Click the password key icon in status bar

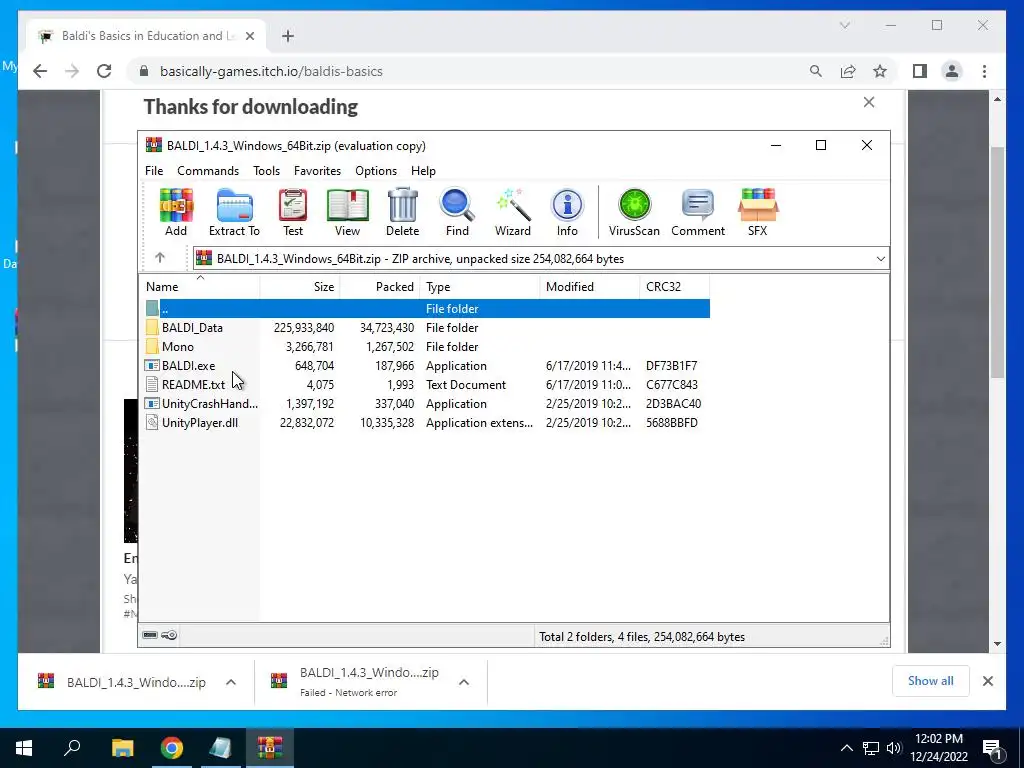click(169, 635)
